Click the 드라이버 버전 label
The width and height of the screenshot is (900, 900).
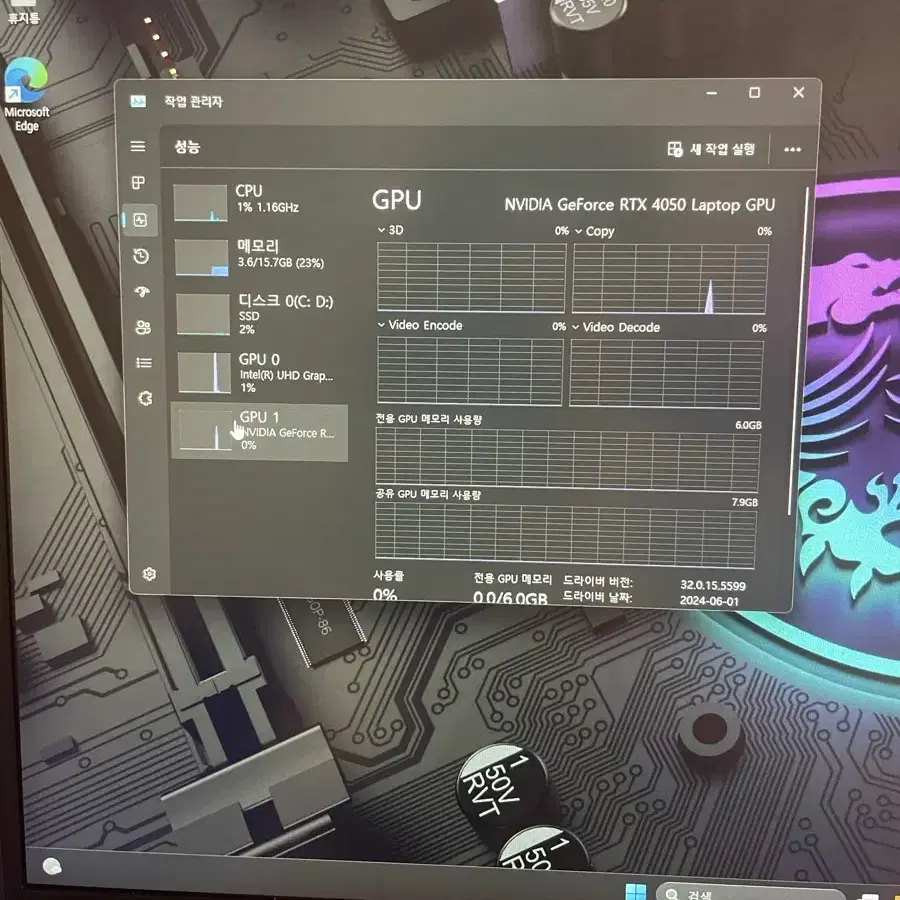coord(598,581)
